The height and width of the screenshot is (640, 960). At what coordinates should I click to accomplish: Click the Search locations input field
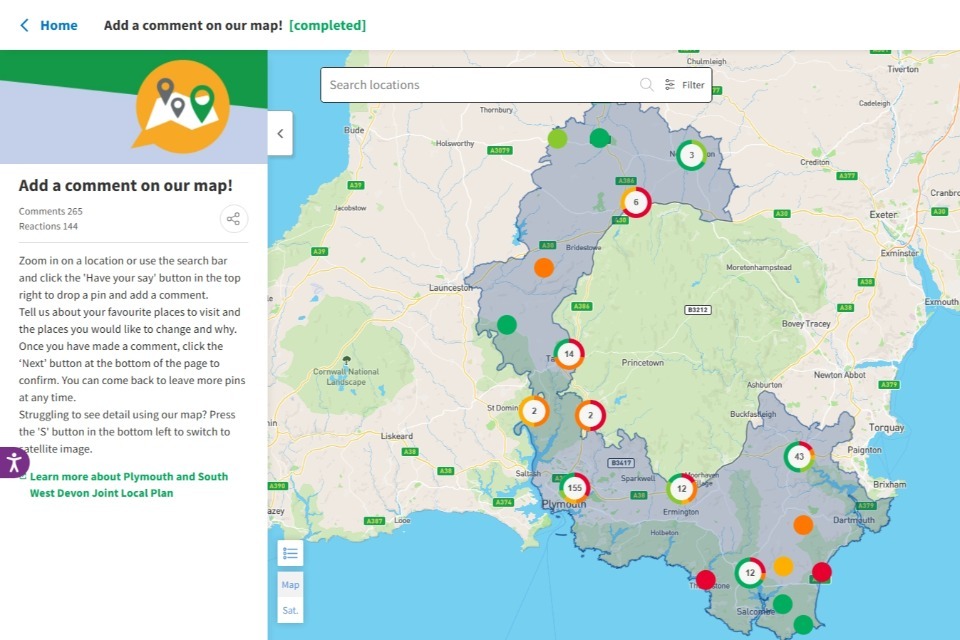point(480,85)
